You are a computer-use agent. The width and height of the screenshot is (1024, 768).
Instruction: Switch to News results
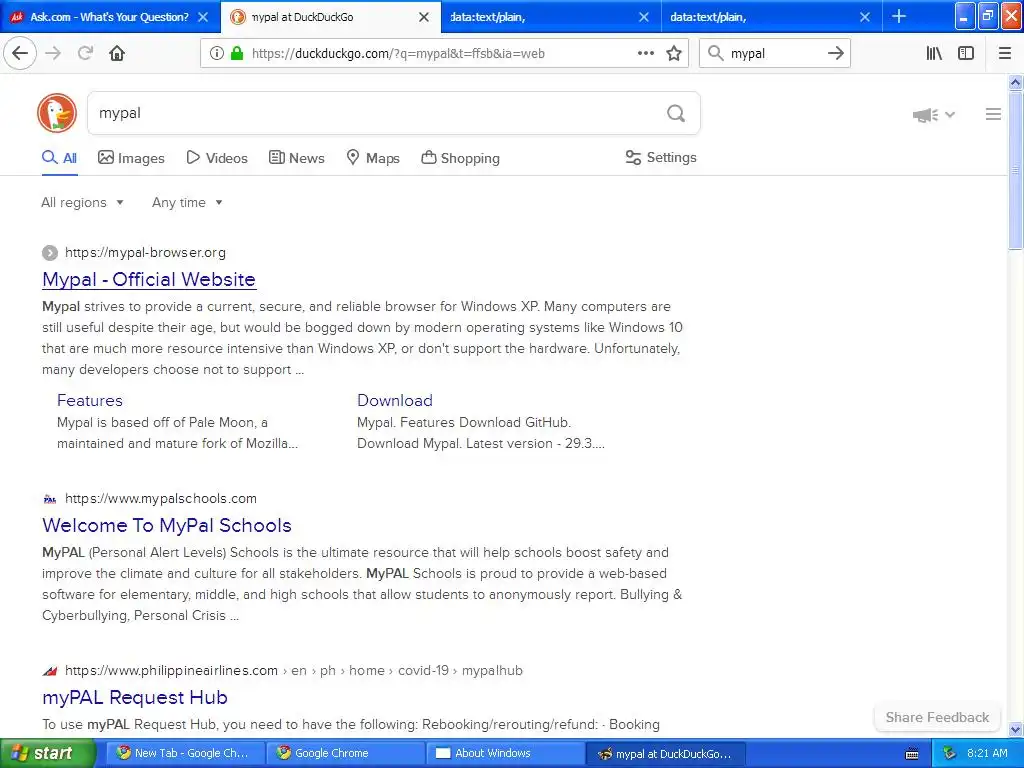pos(296,158)
